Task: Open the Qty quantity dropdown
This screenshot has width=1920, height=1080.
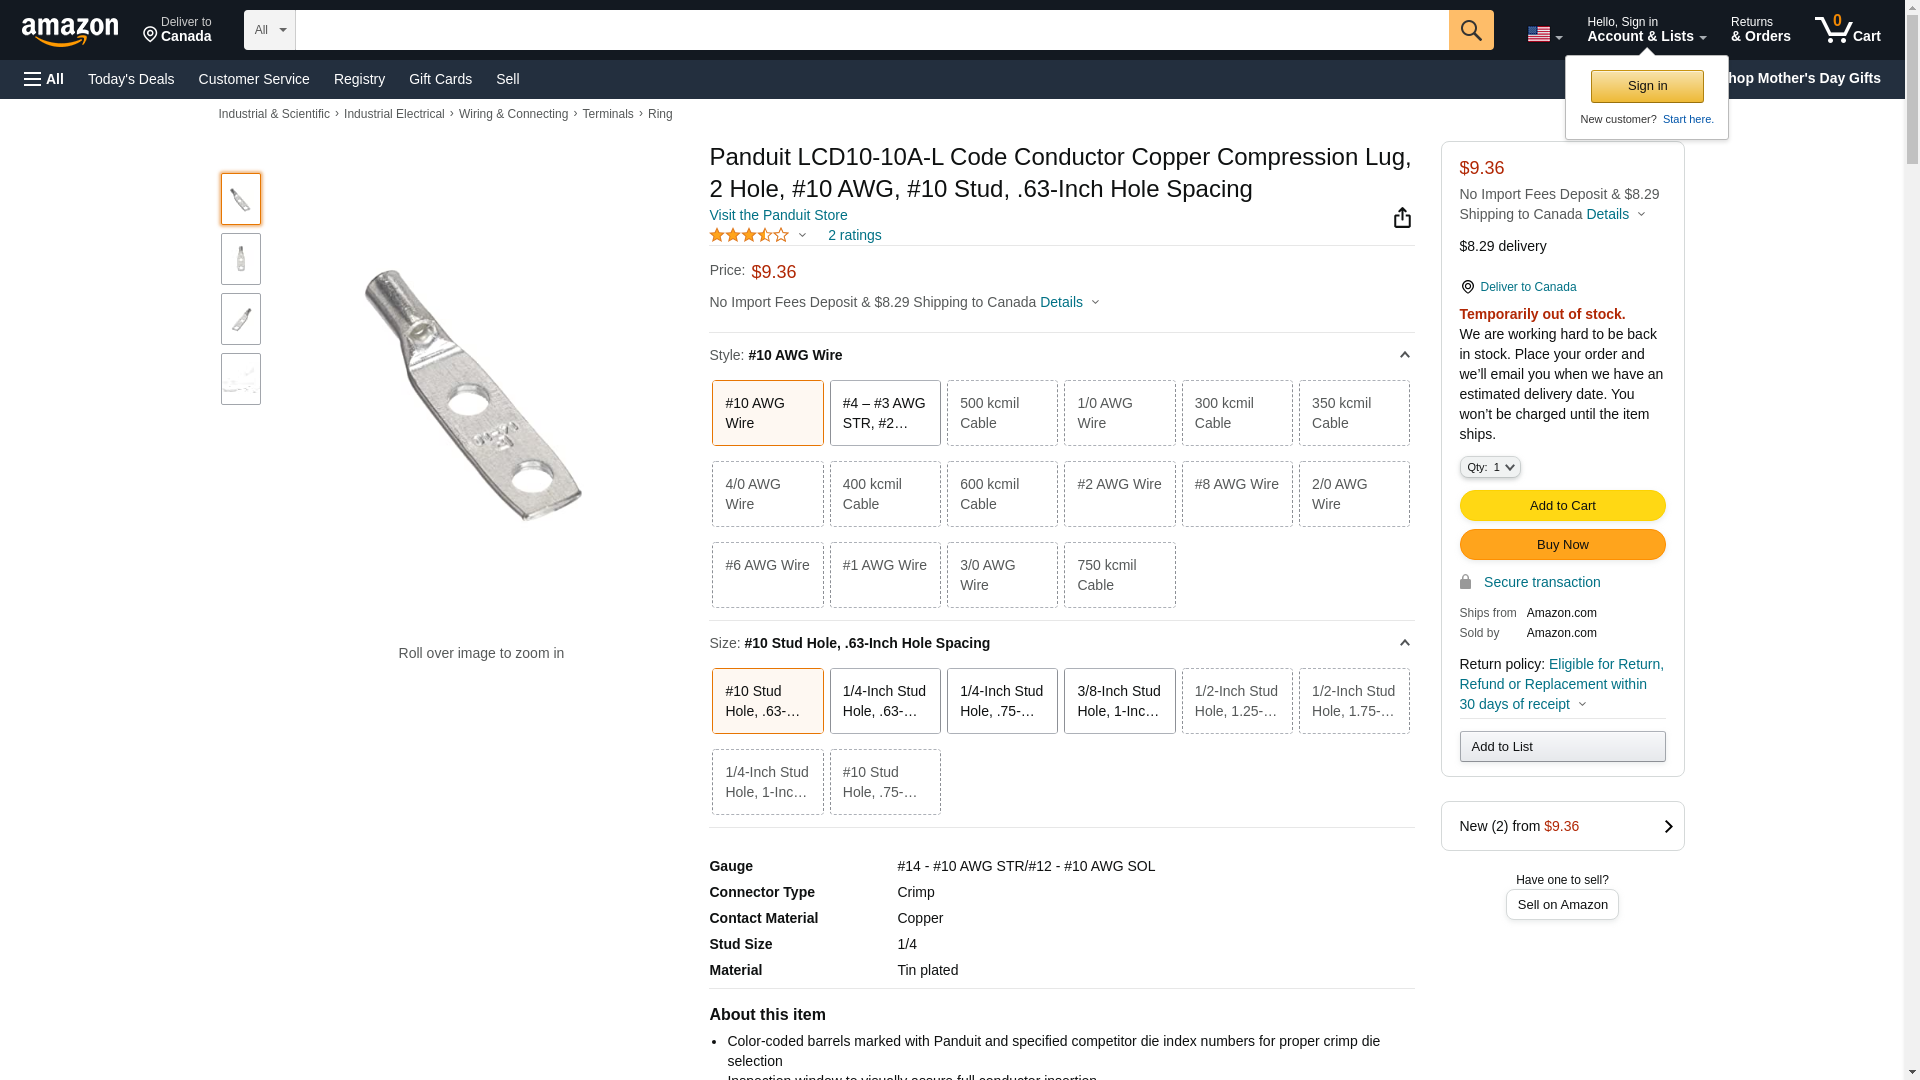Action: [x=1489, y=467]
